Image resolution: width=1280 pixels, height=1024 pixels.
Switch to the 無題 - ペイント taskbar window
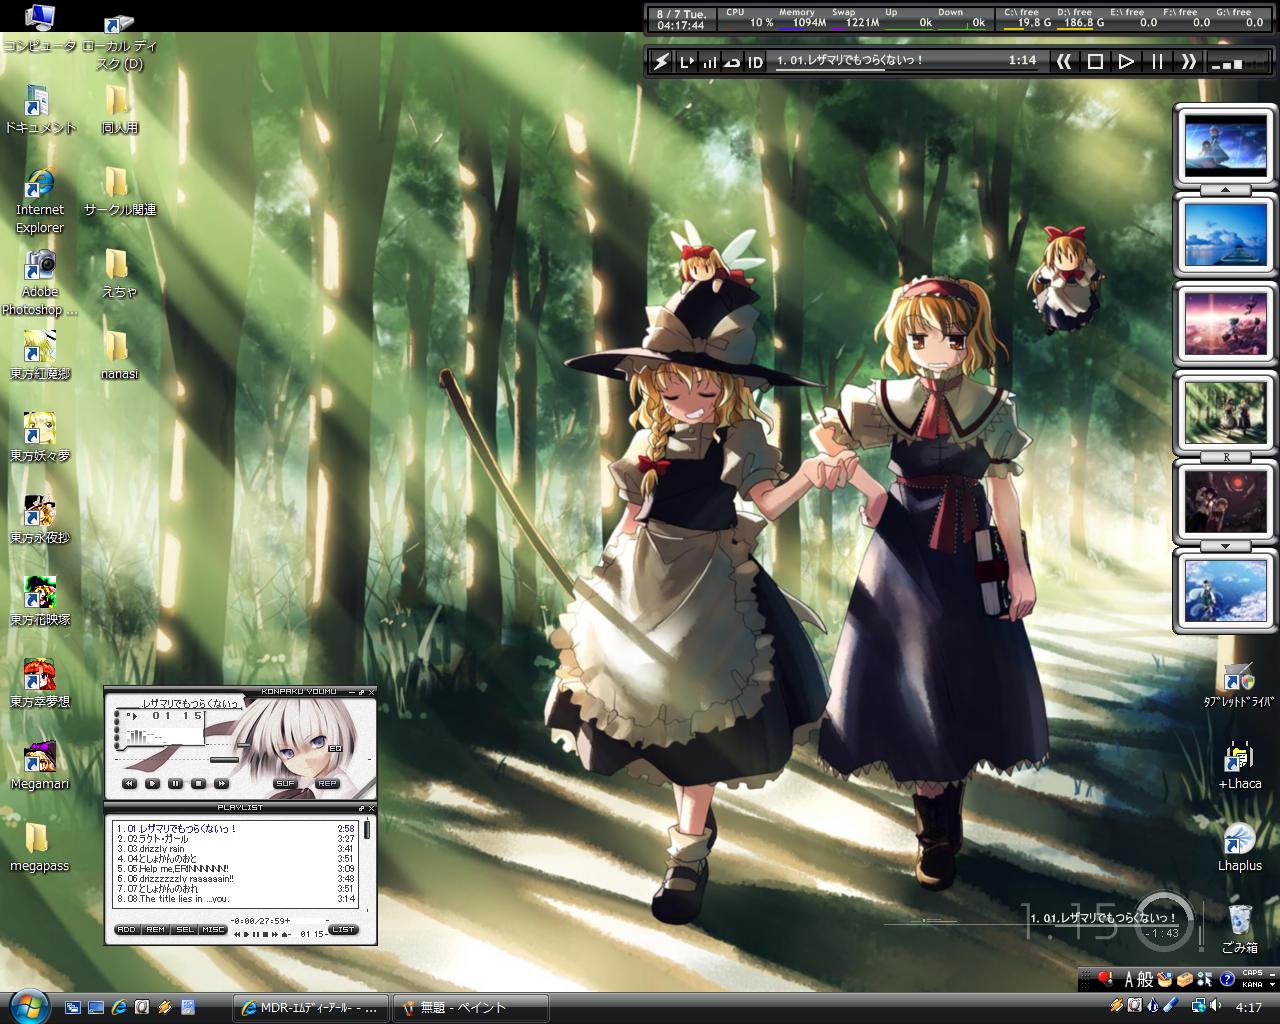pyautogui.click(x=471, y=1007)
